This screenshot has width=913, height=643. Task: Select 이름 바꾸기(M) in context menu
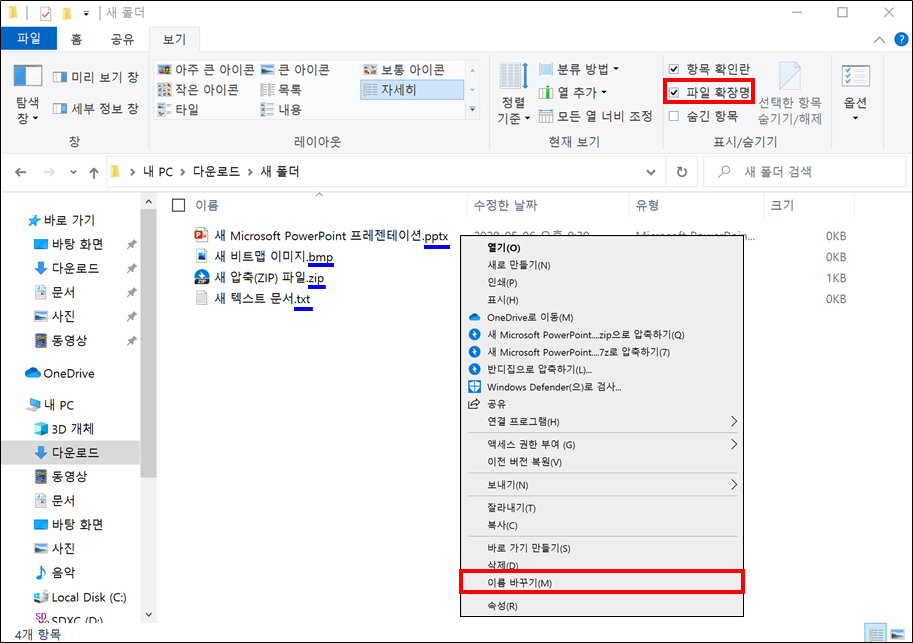(602, 582)
